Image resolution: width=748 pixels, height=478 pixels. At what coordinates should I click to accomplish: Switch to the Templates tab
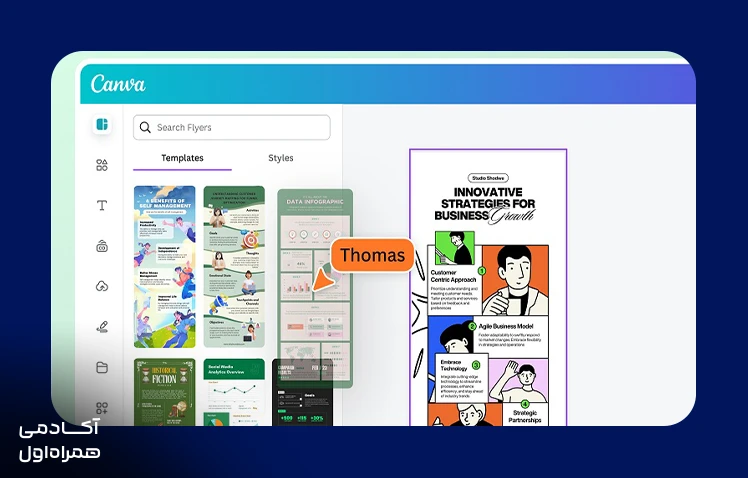(x=182, y=158)
